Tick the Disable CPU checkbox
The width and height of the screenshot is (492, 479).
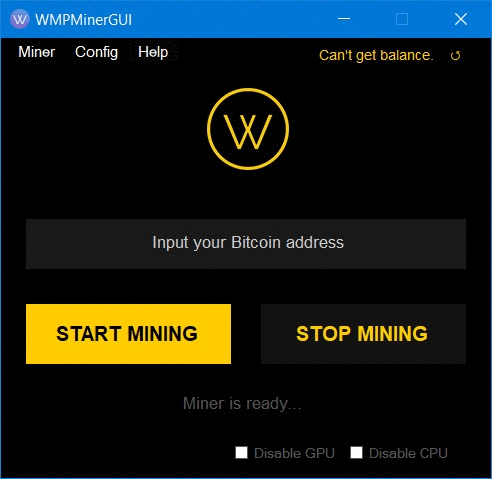click(x=356, y=453)
